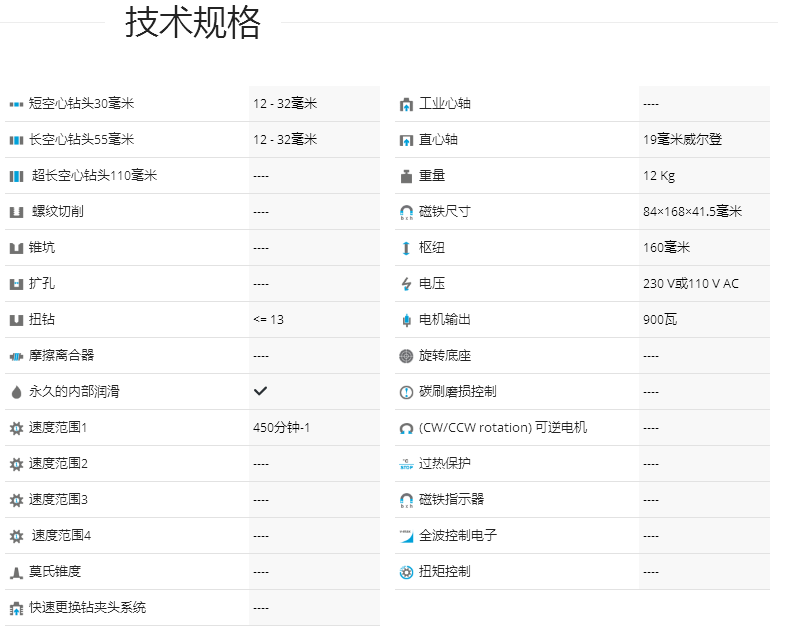The image size is (790, 629).
Task: Click the (CW/CCW rotation) 可逆电机 label
Action: (503, 428)
